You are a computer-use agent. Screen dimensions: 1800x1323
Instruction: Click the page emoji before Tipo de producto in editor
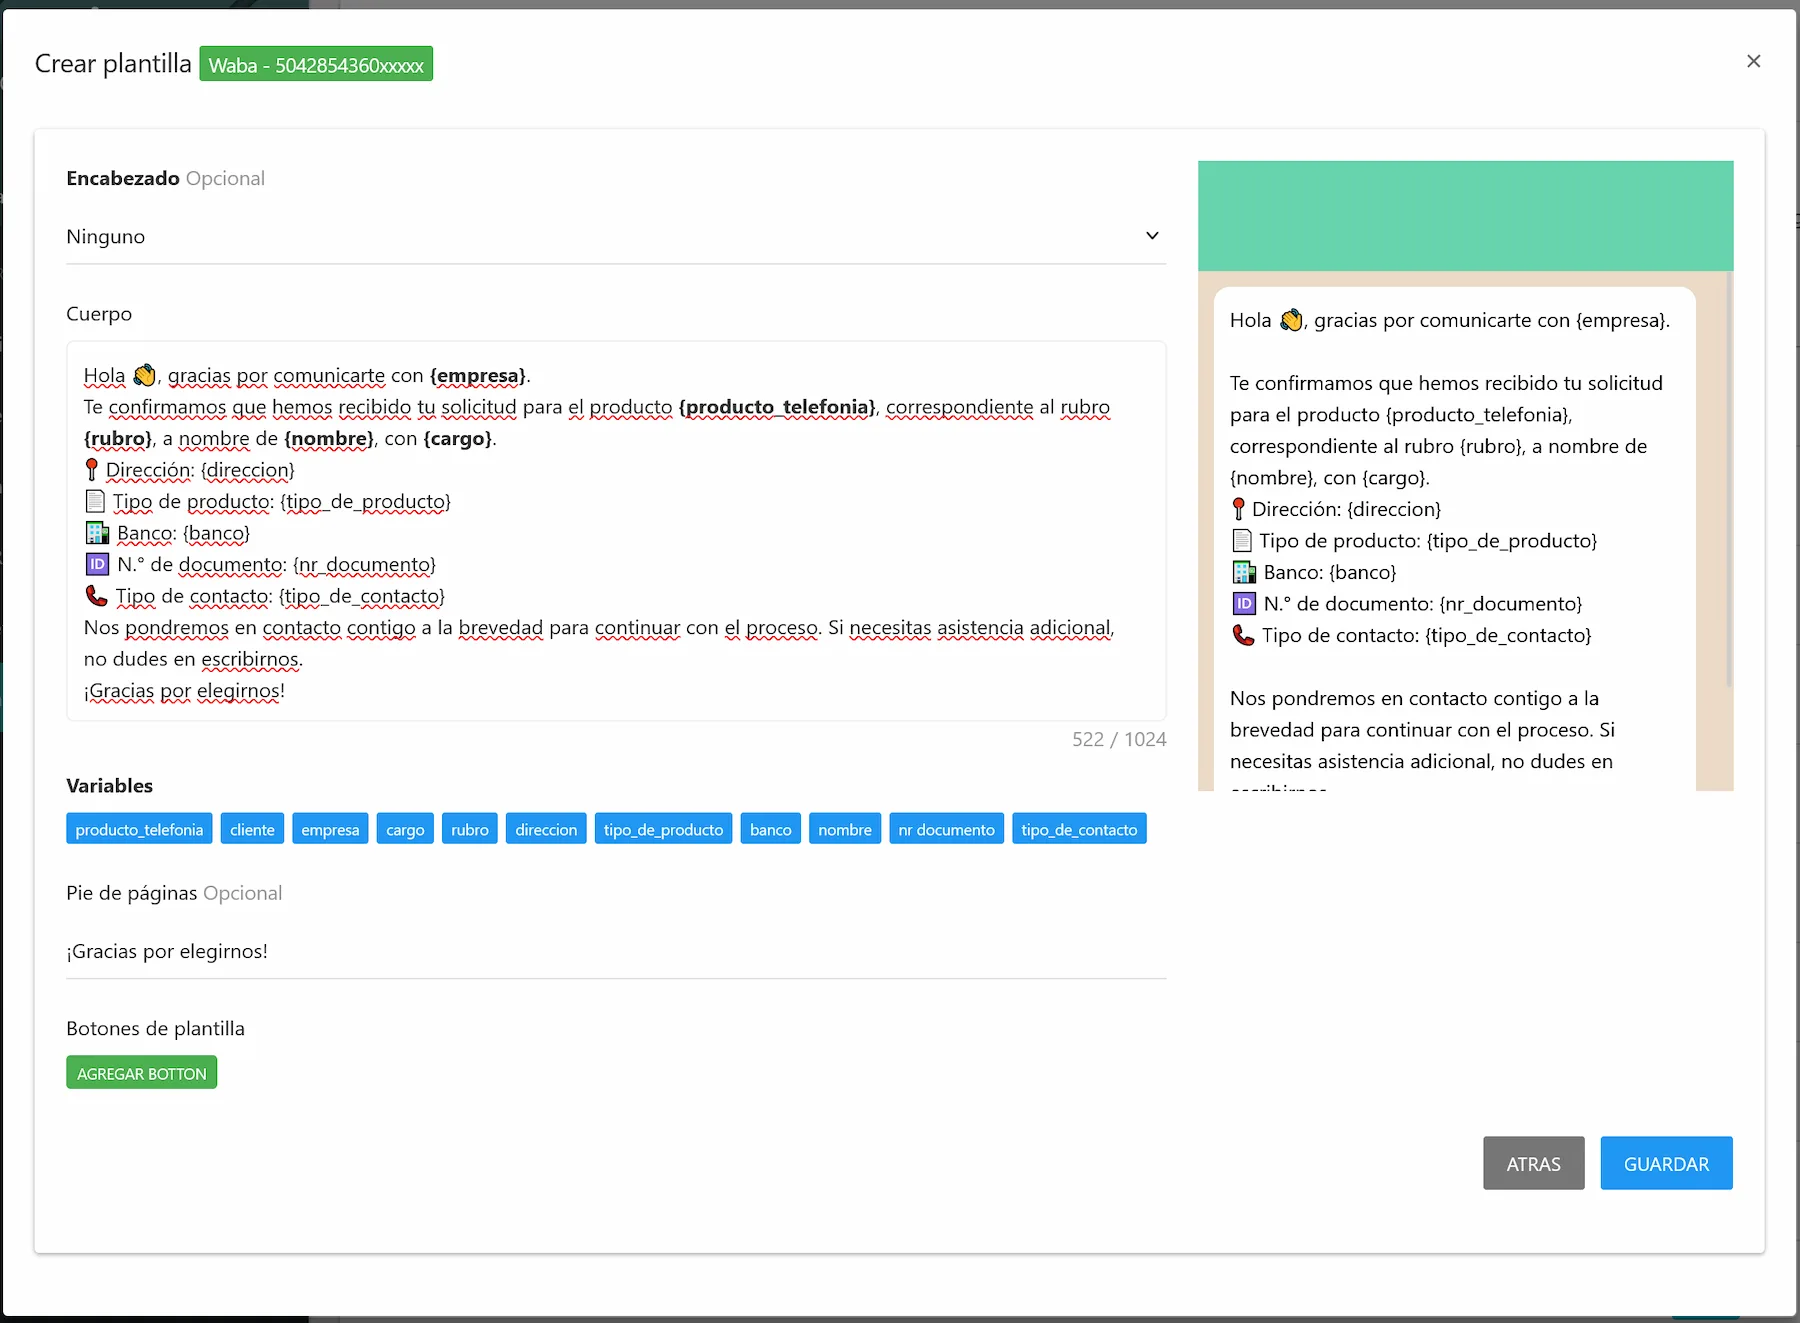[95, 500]
